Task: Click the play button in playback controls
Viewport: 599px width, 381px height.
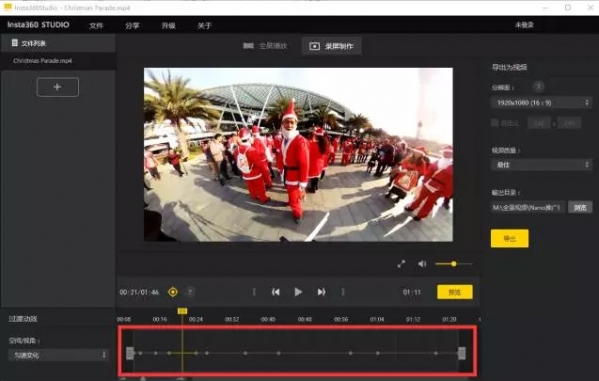Action: coord(298,292)
